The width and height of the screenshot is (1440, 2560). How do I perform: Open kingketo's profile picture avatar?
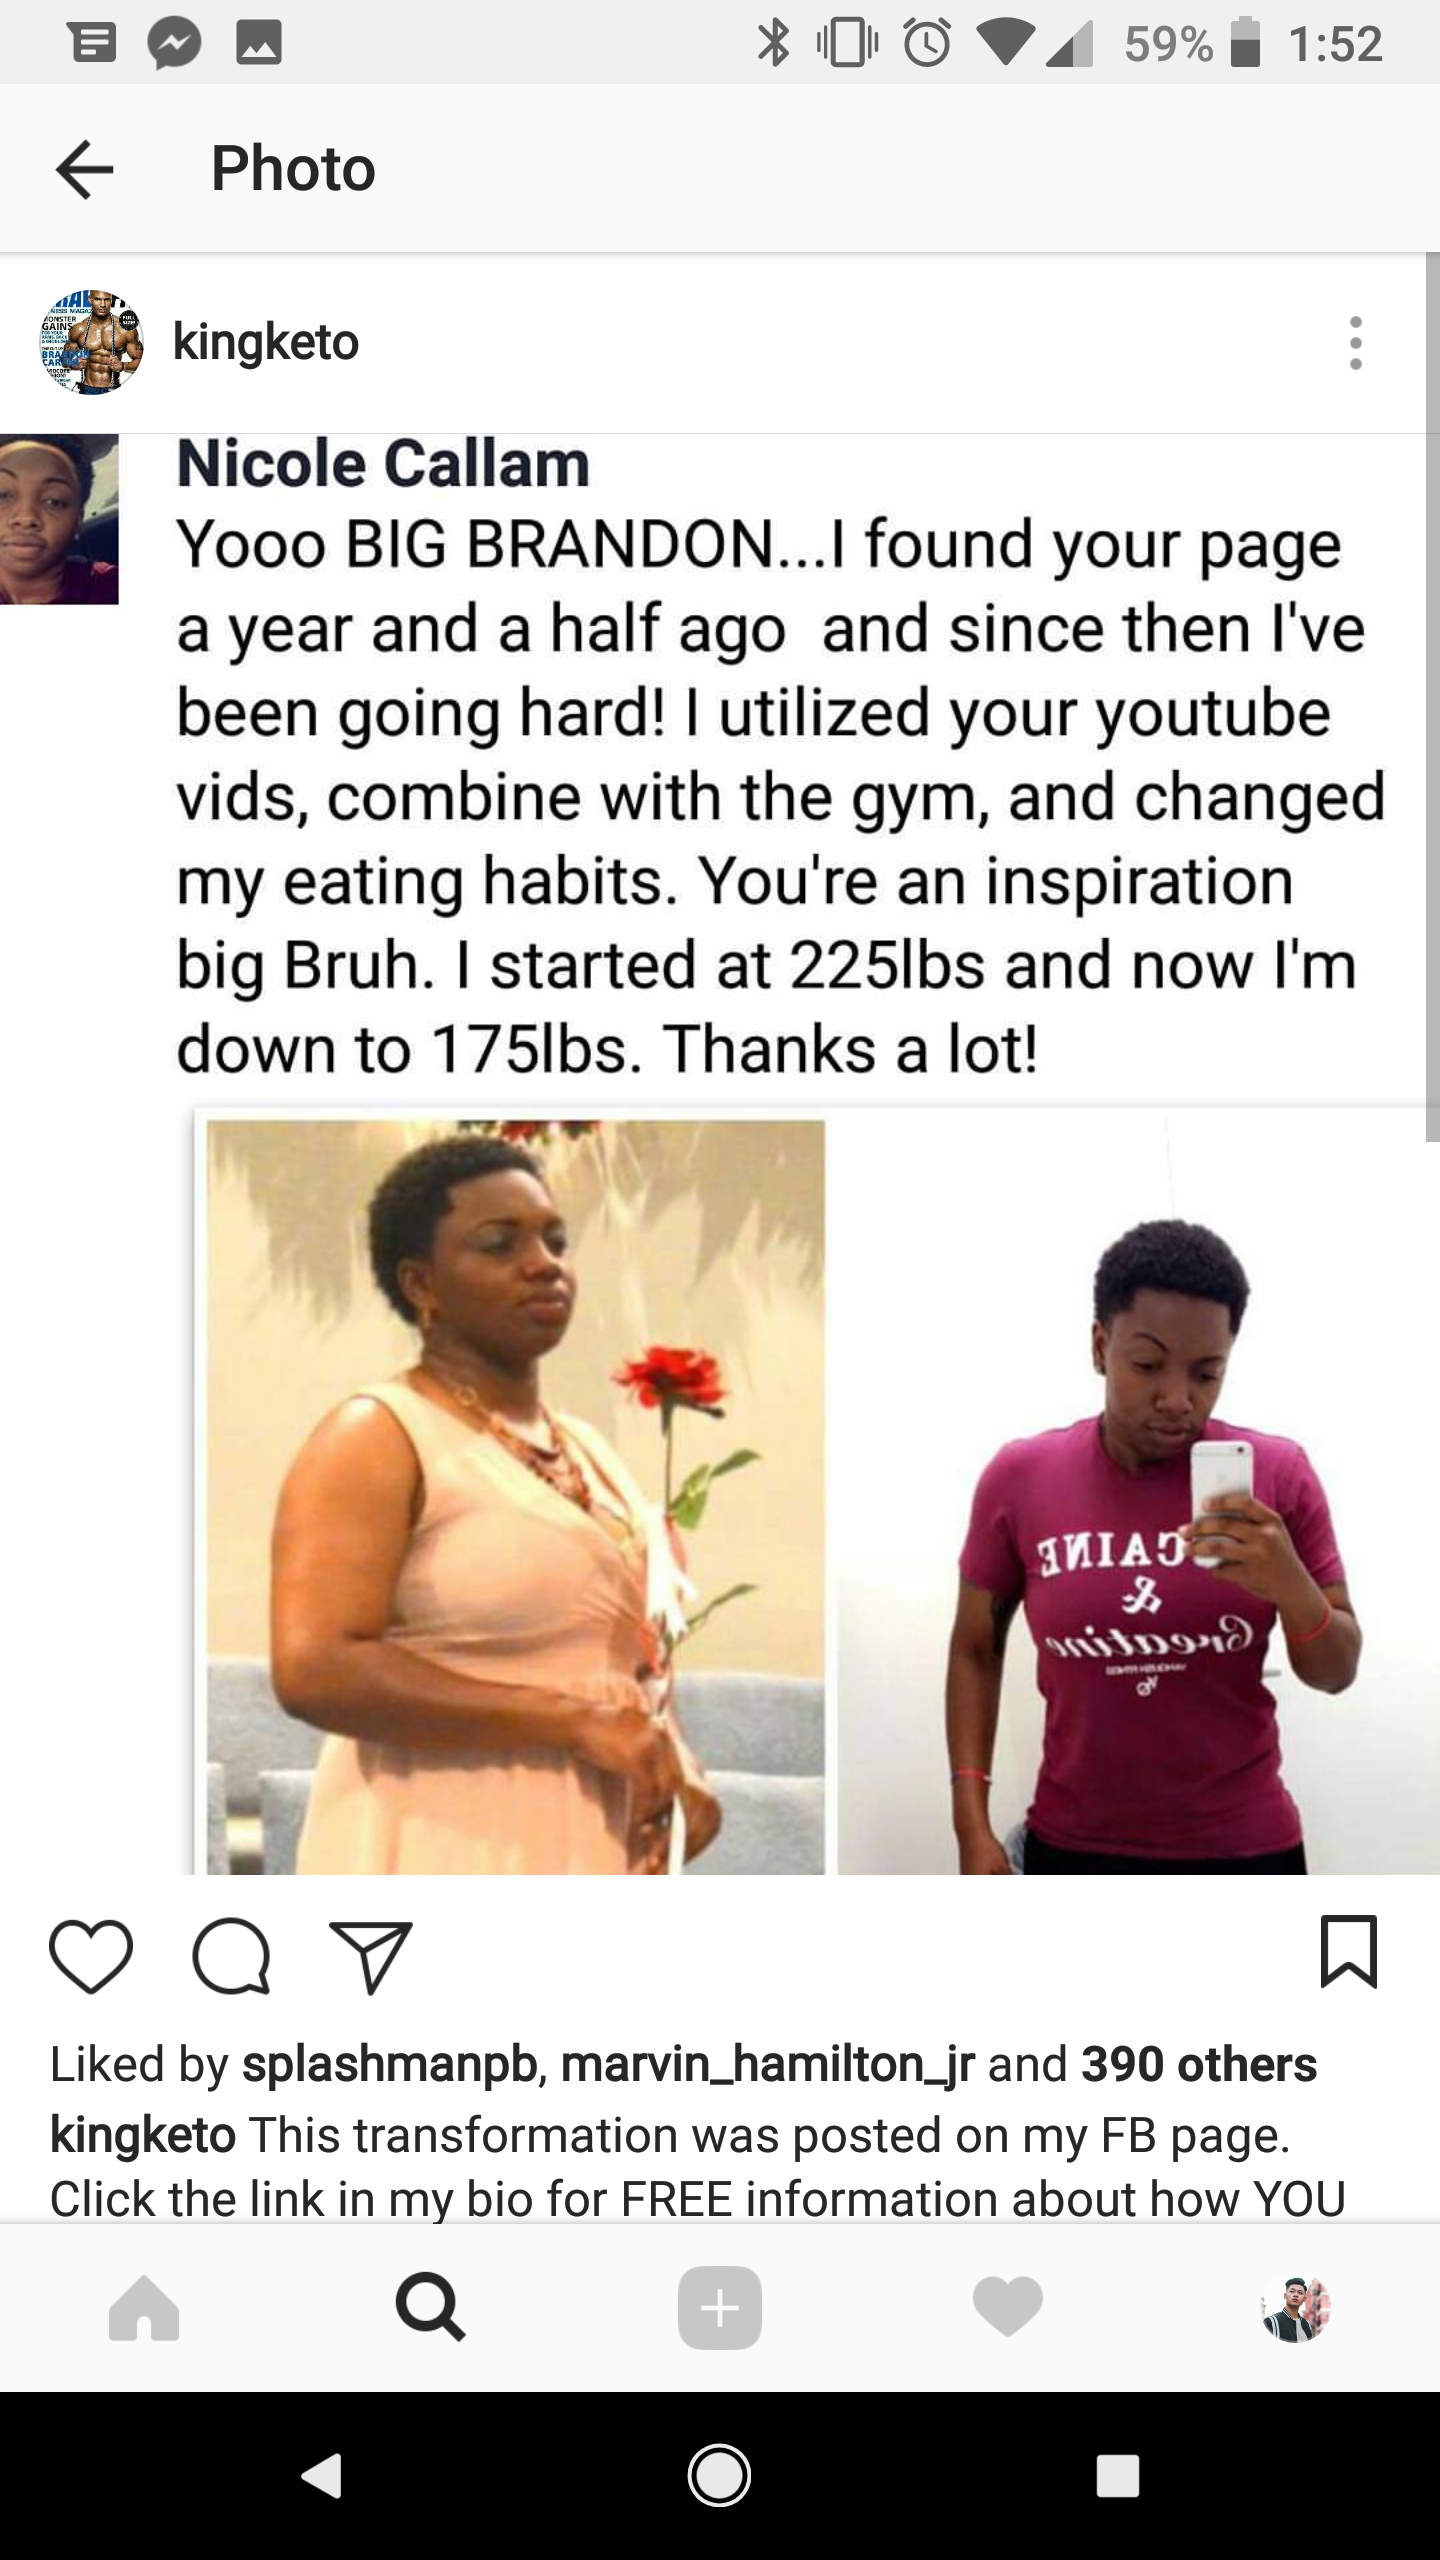point(92,342)
